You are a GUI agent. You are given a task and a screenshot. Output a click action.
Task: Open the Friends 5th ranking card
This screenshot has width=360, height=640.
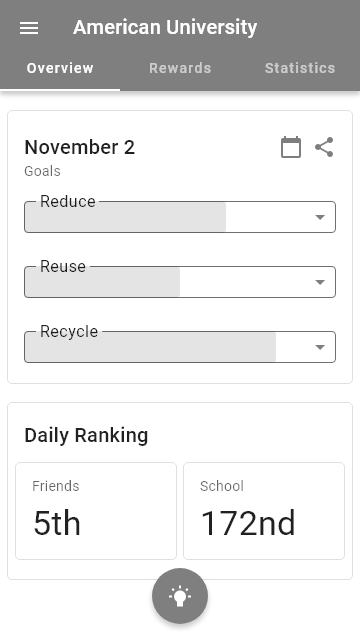click(96, 511)
